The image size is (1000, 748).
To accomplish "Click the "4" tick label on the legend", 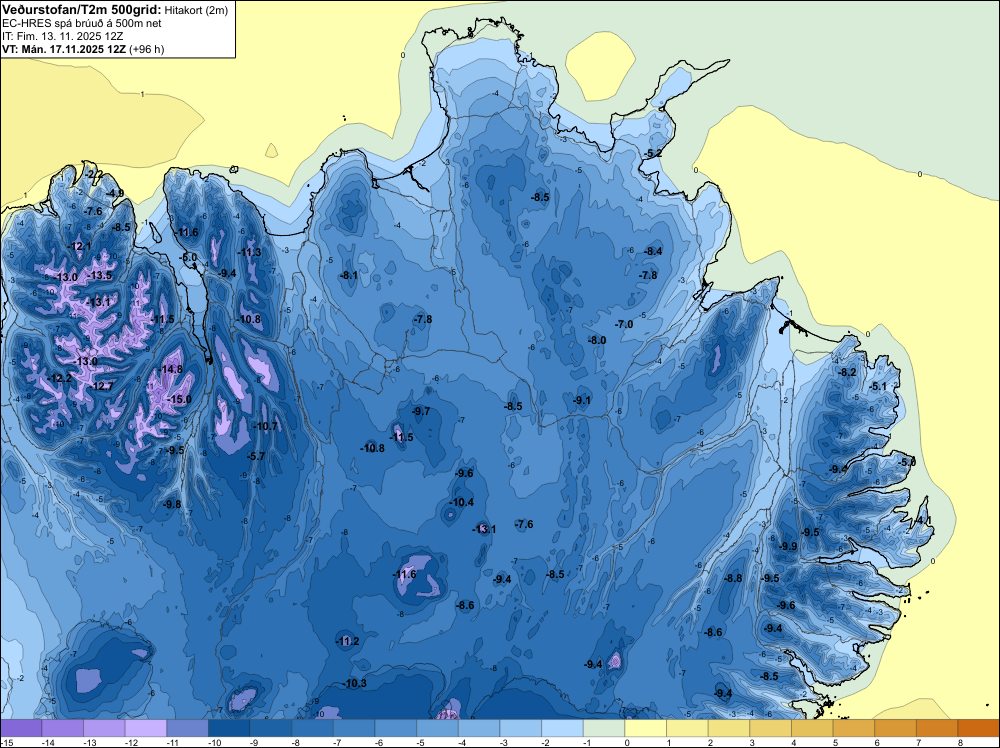I will pyautogui.click(x=794, y=742).
